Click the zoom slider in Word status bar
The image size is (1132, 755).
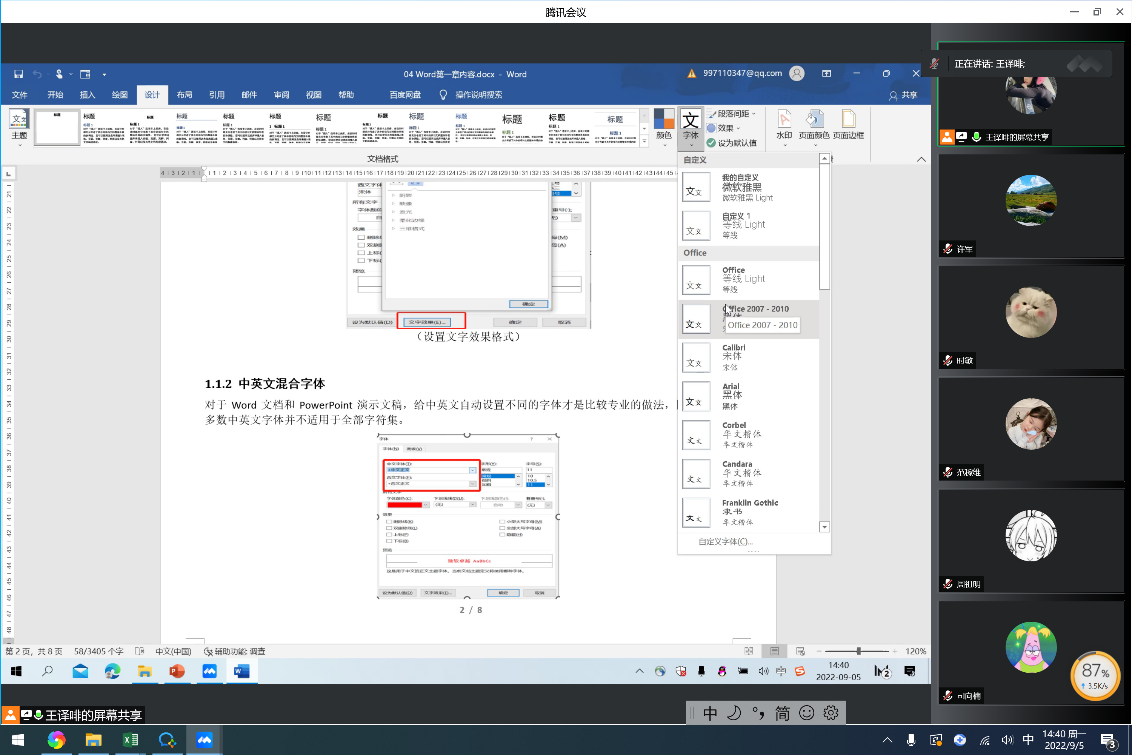[x=858, y=651]
